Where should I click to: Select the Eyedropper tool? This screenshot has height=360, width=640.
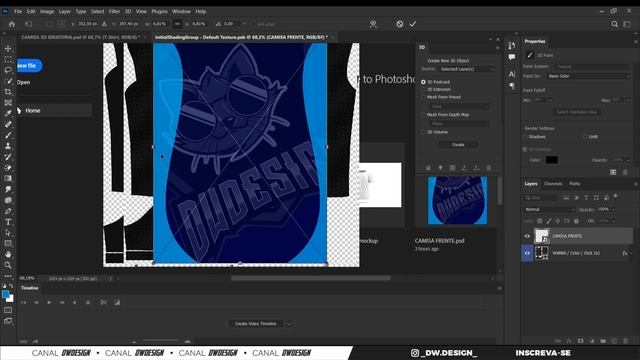8,113
